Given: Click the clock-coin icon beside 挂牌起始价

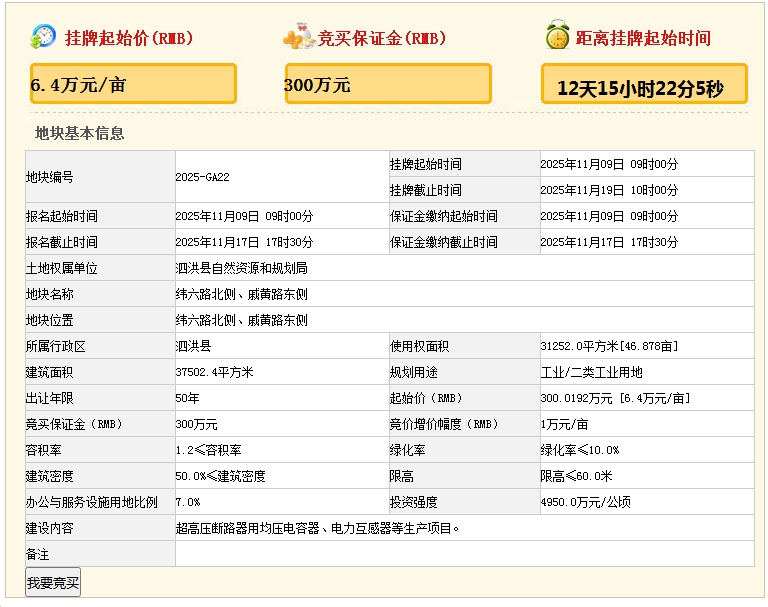Looking at the screenshot, I should click(x=43, y=37).
